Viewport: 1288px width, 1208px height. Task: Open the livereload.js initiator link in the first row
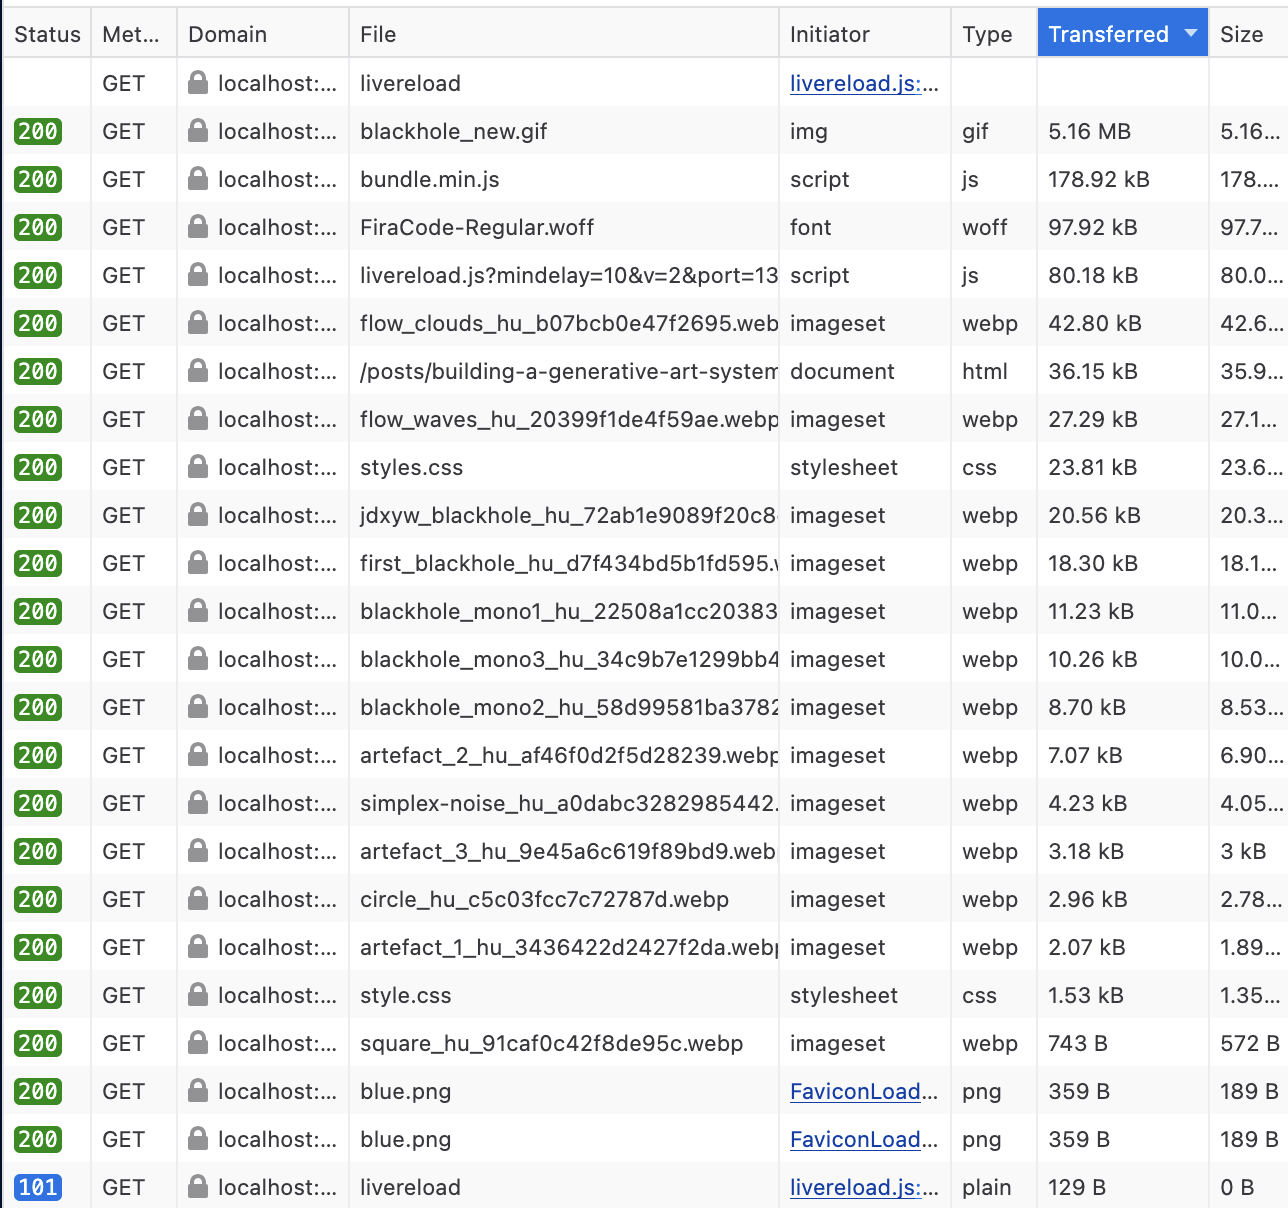pyautogui.click(x=863, y=83)
